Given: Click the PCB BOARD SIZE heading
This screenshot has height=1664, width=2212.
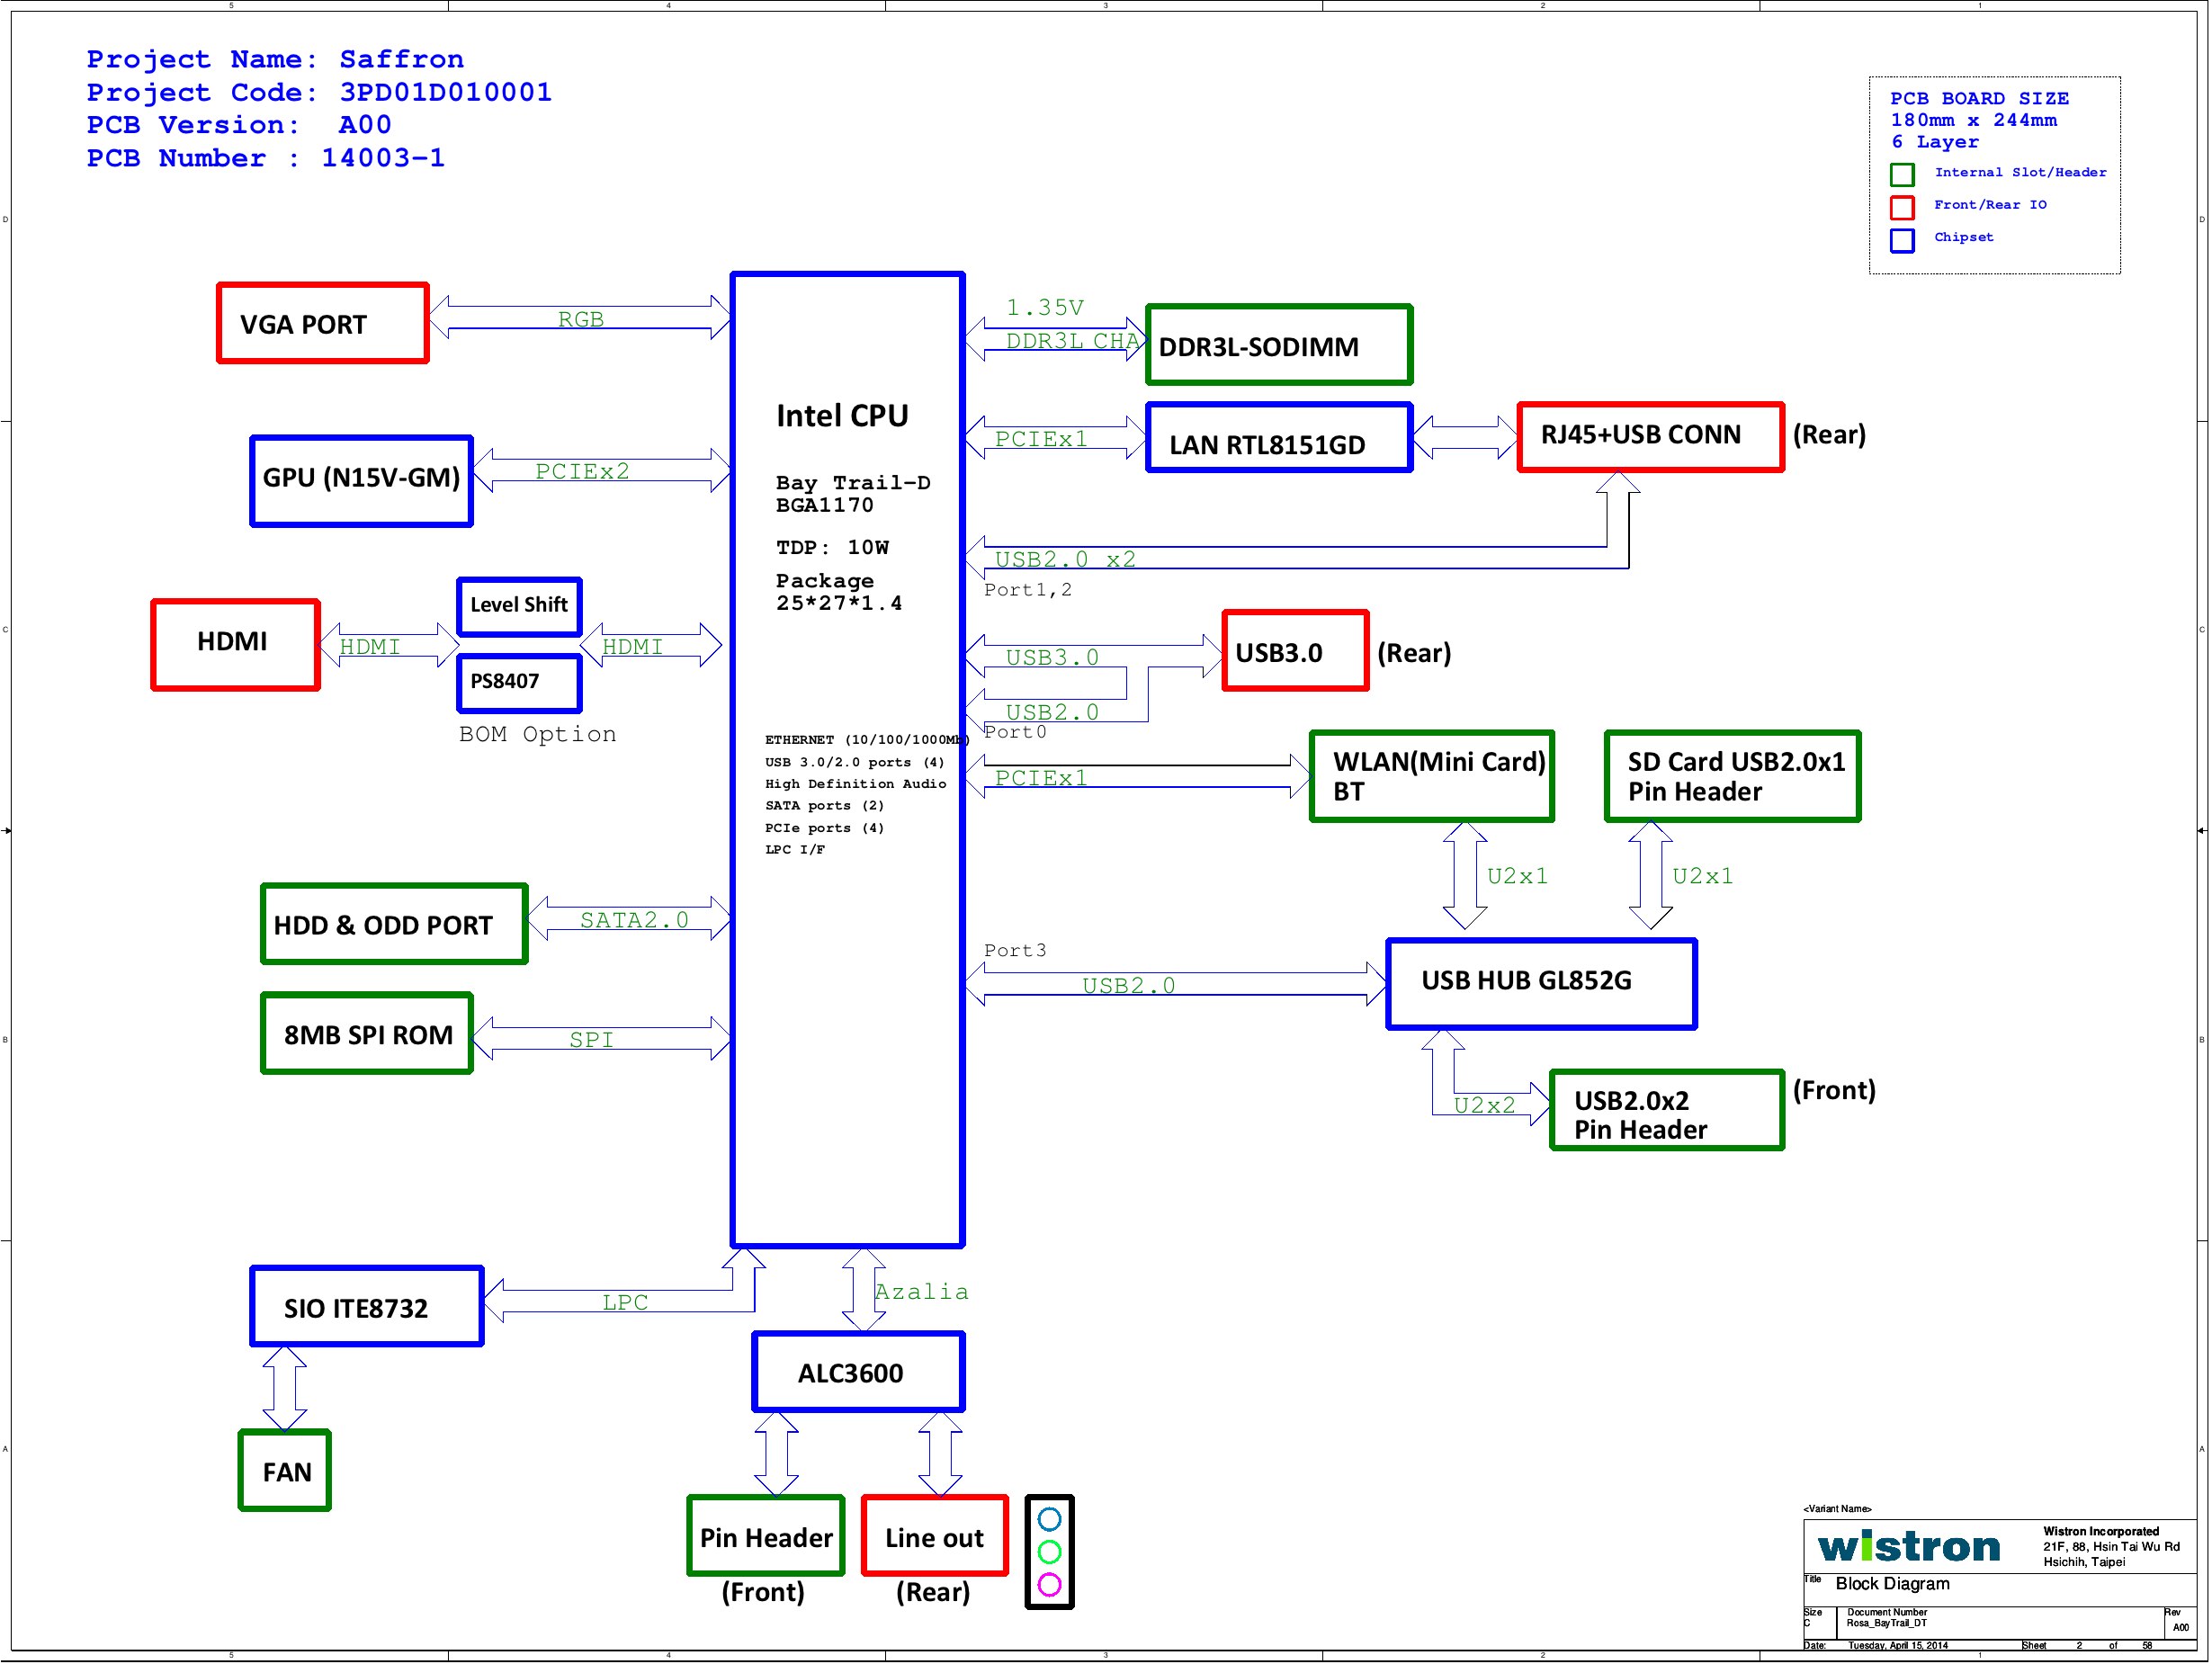Looking at the screenshot, I should click(x=1979, y=98).
